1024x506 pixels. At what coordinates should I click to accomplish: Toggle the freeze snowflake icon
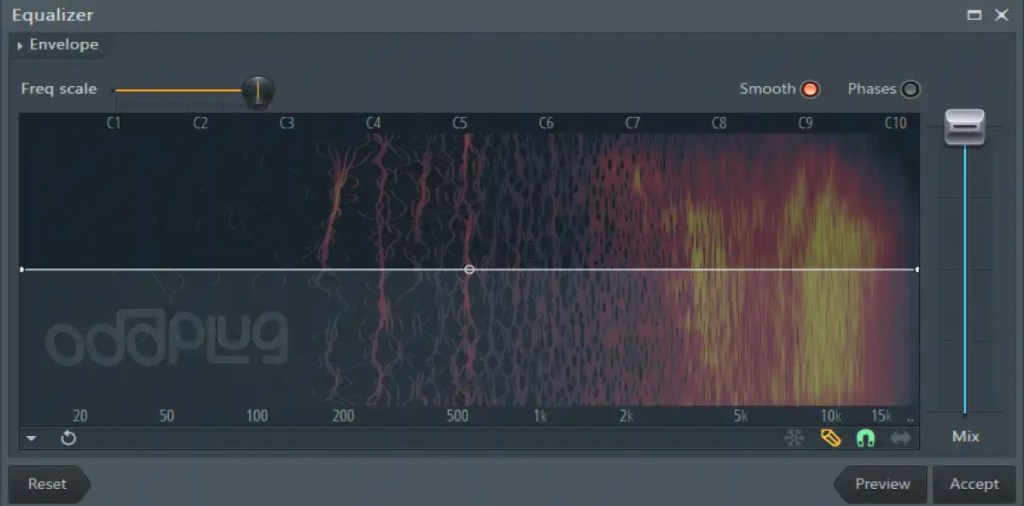tap(794, 438)
